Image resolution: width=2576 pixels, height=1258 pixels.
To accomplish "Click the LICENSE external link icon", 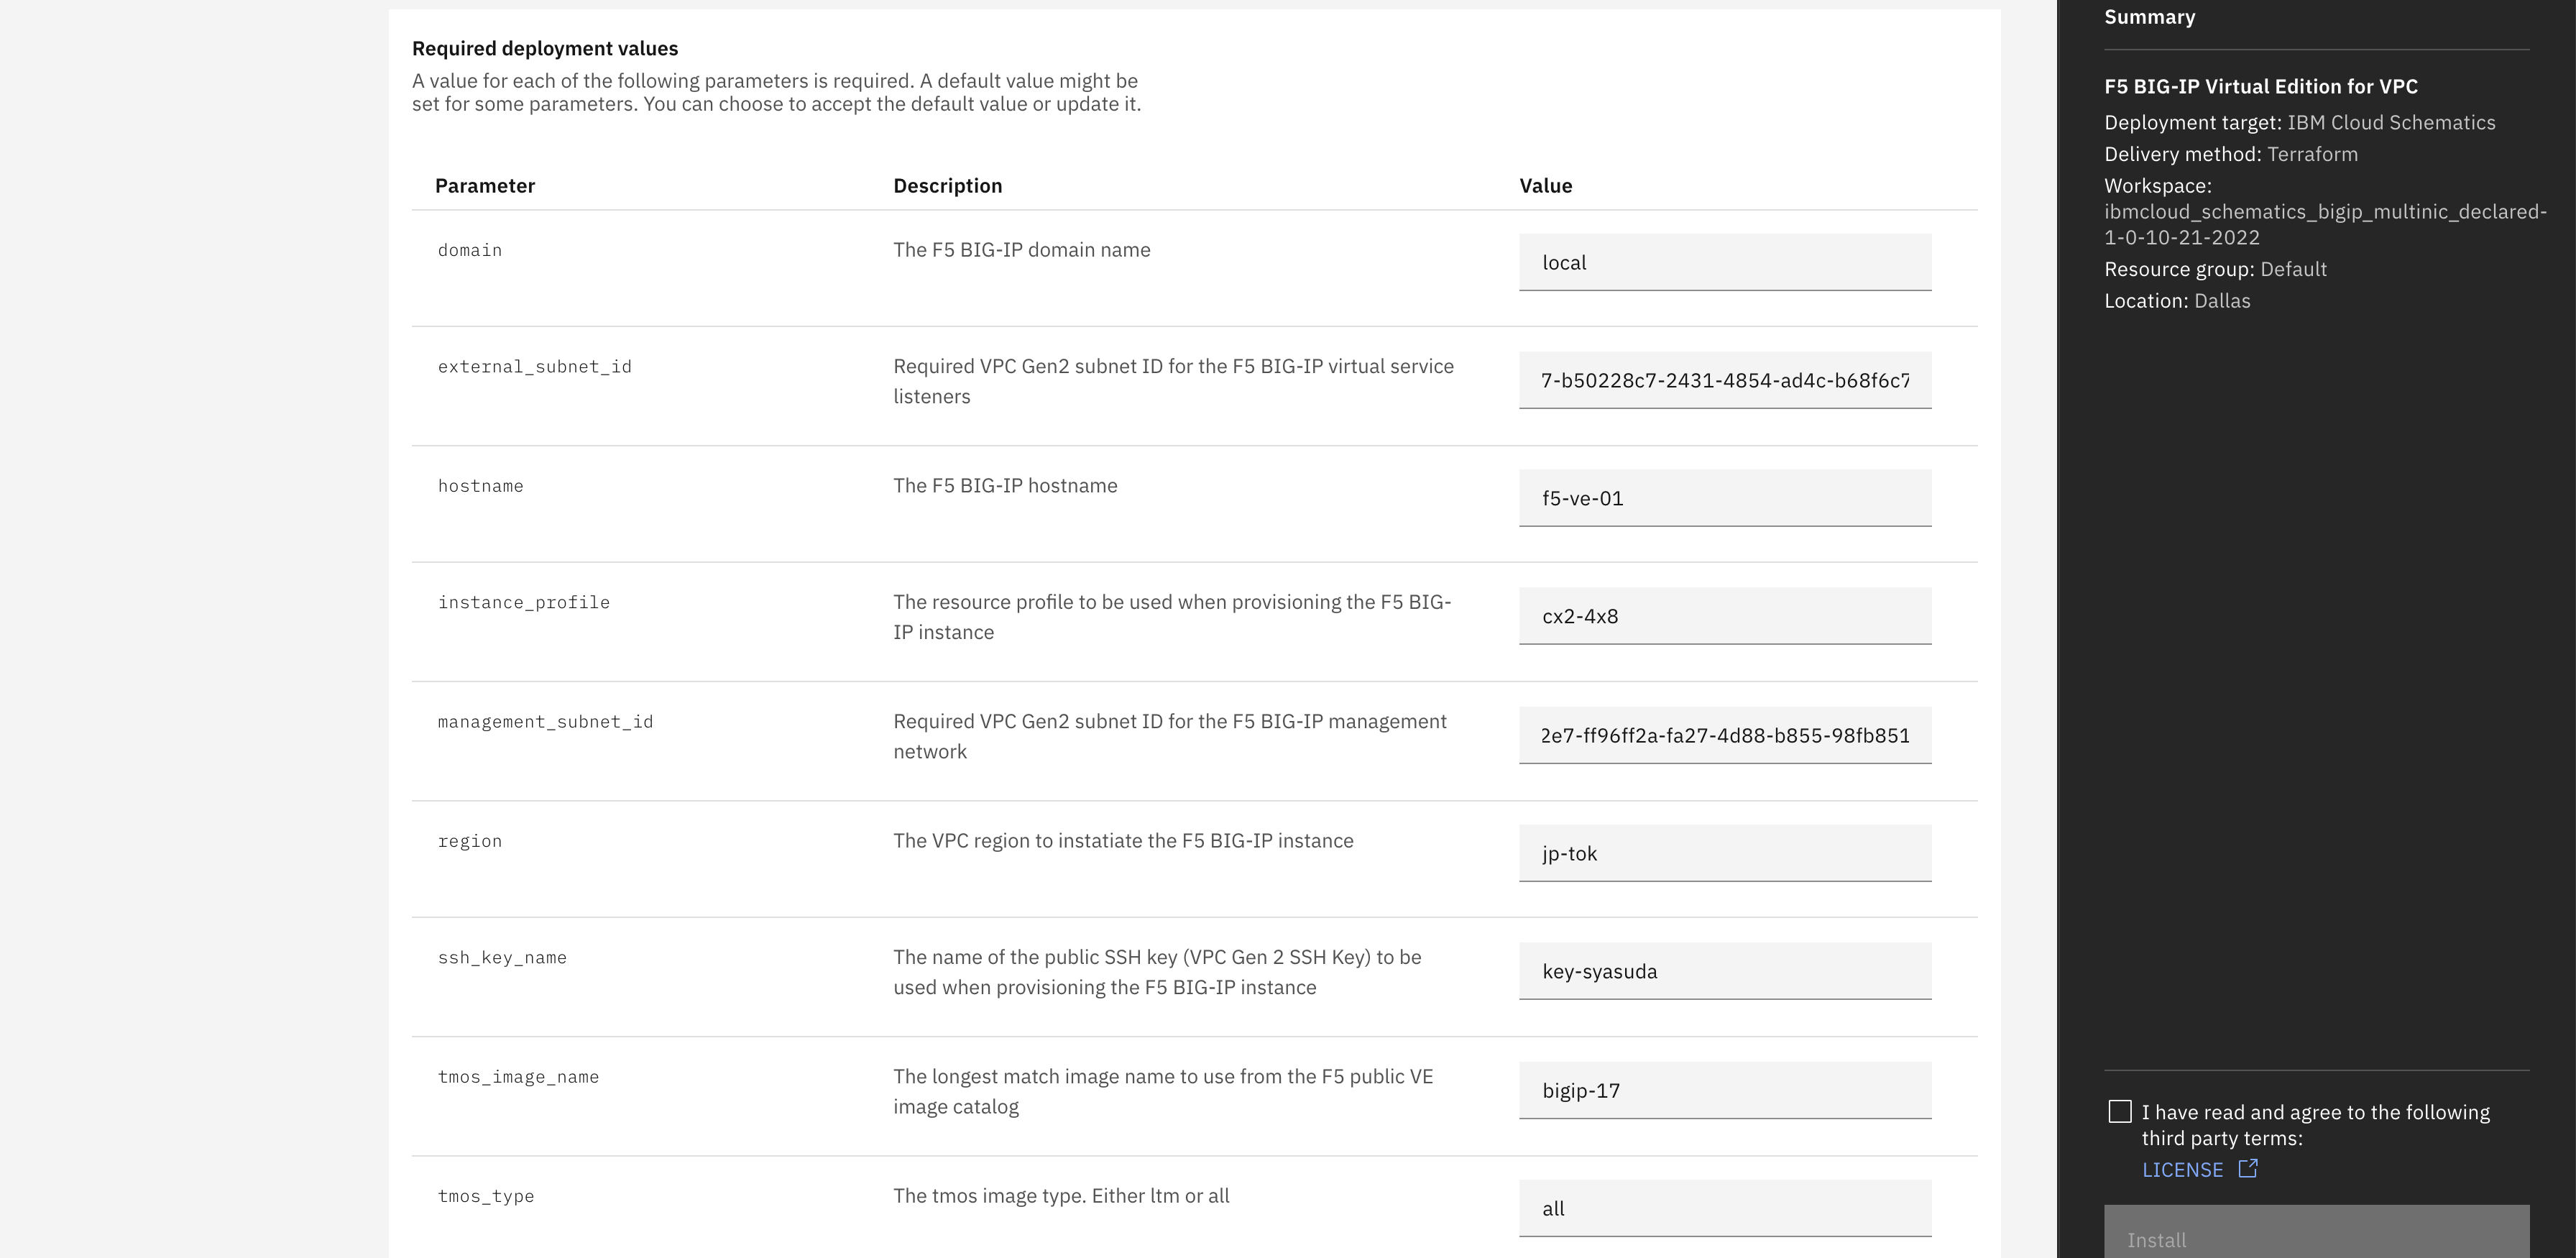I will 2248,1168.
